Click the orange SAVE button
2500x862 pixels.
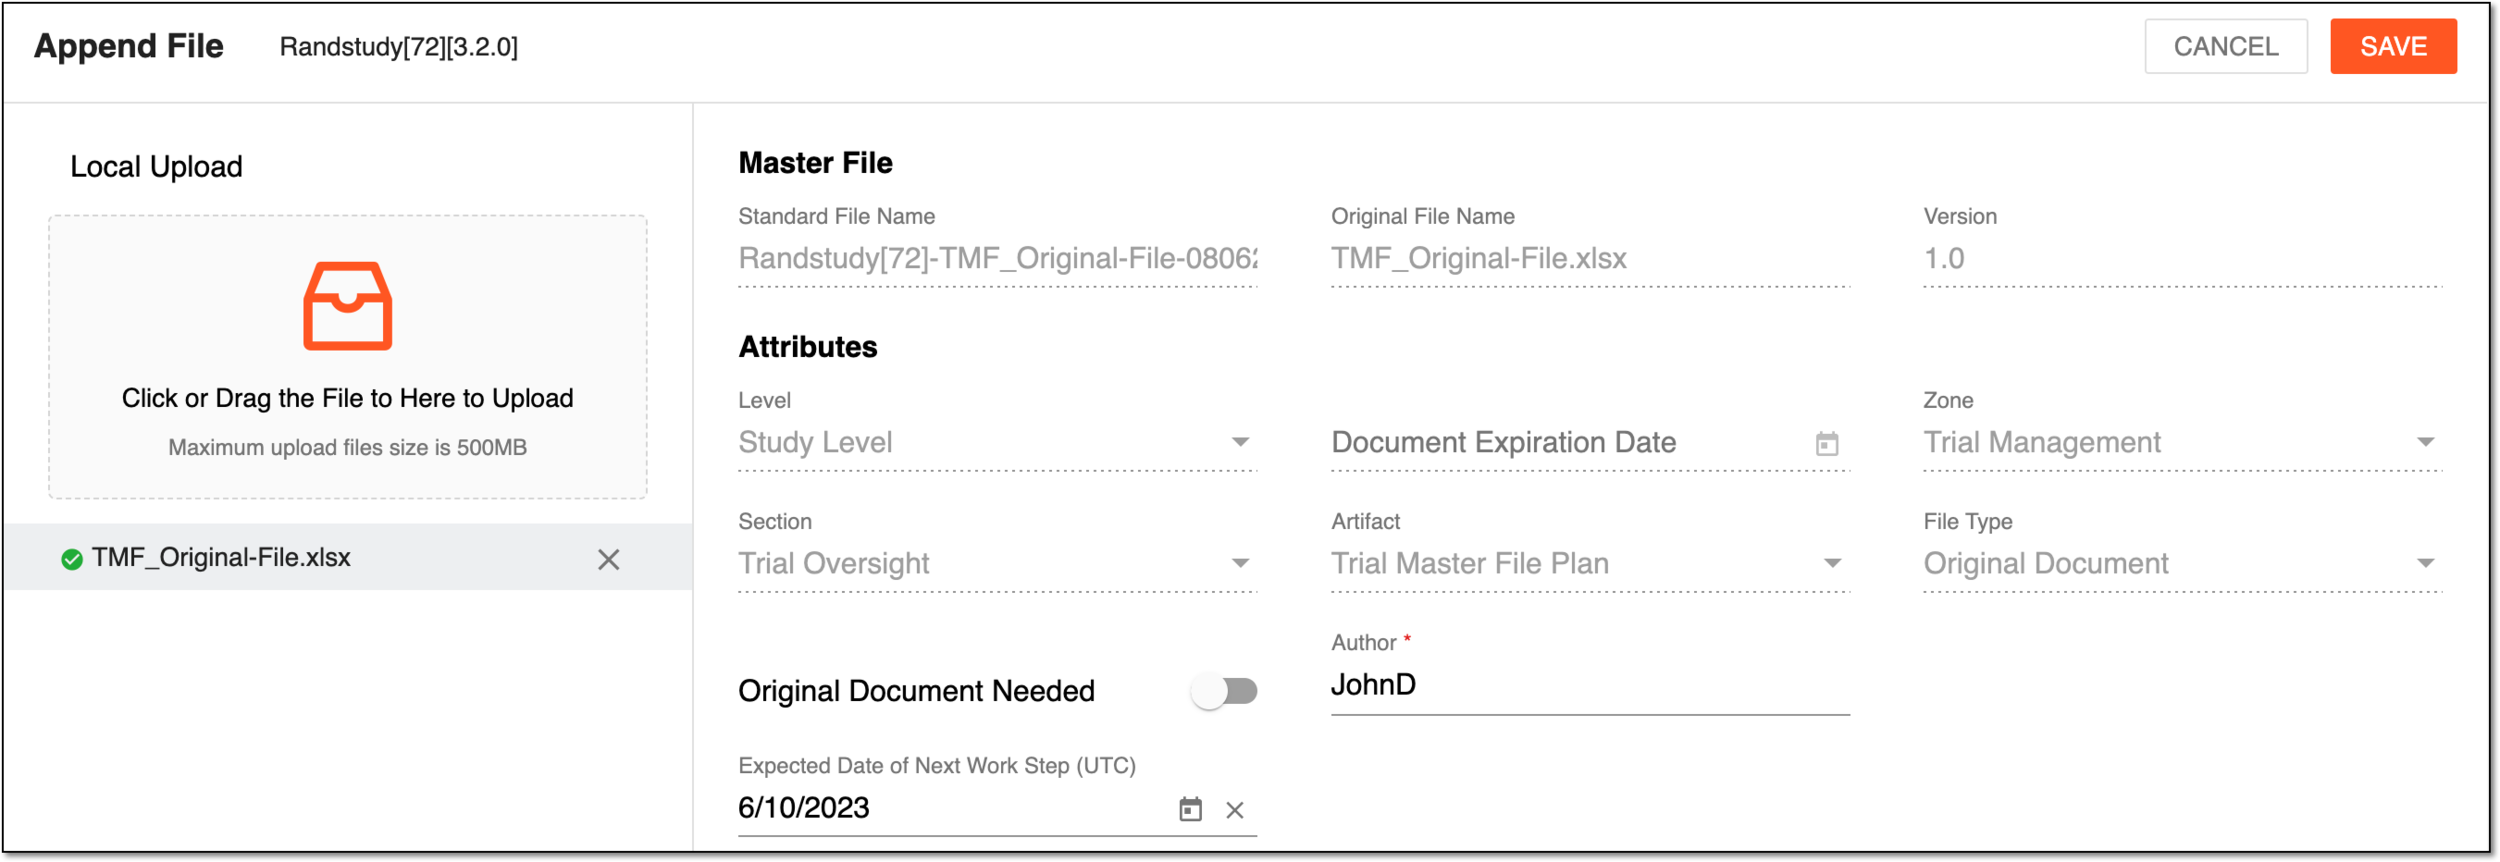point(2392,46)
